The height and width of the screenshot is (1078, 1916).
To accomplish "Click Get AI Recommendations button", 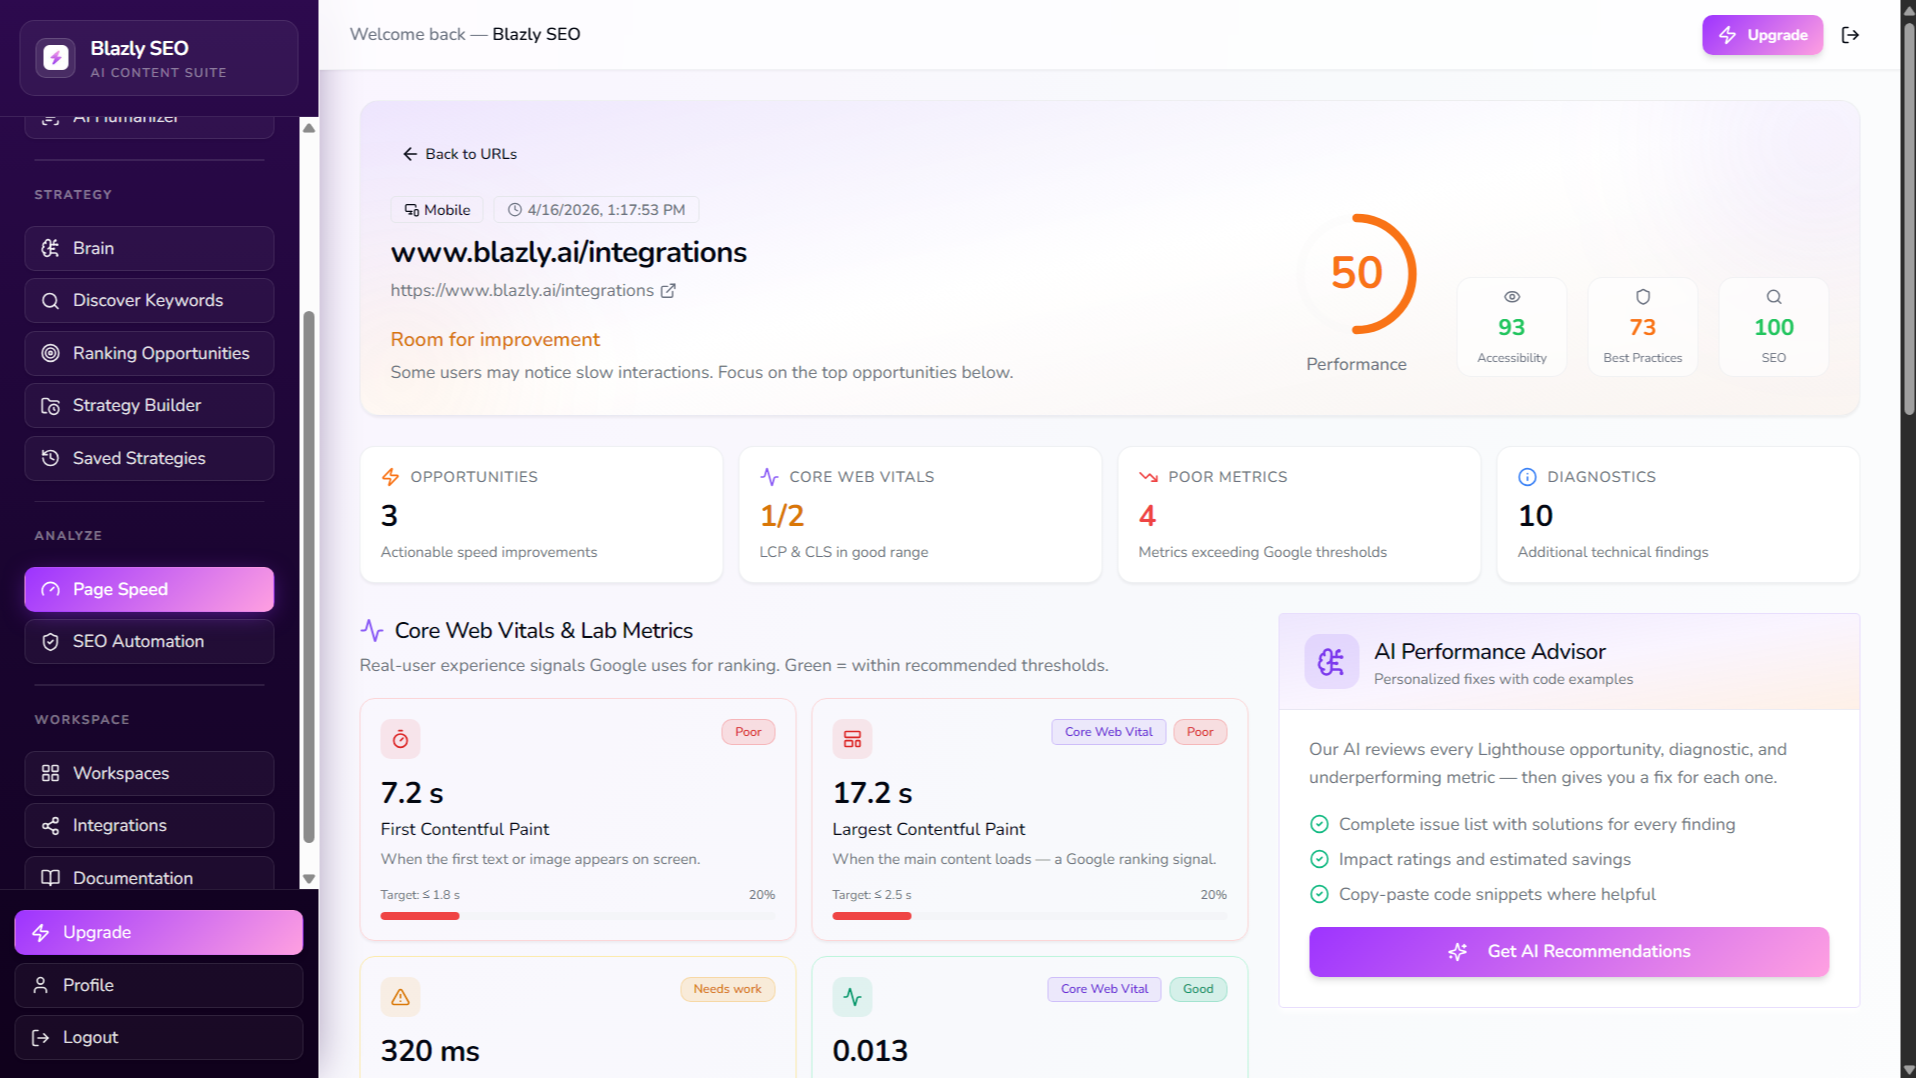I will (1569, 951).
